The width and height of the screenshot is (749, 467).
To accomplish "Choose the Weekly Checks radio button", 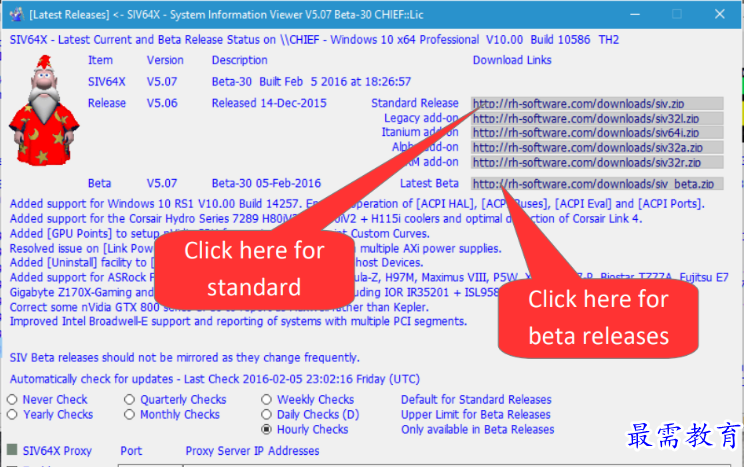I will coord(267,399).
